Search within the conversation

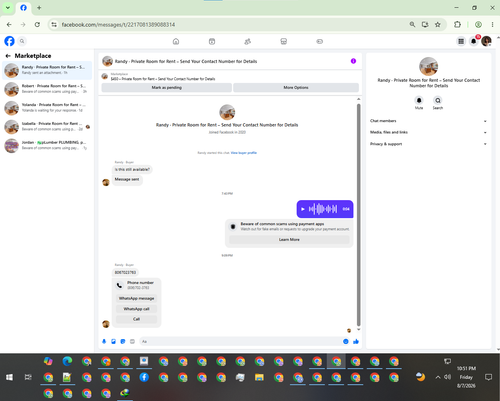coord(438,100)
